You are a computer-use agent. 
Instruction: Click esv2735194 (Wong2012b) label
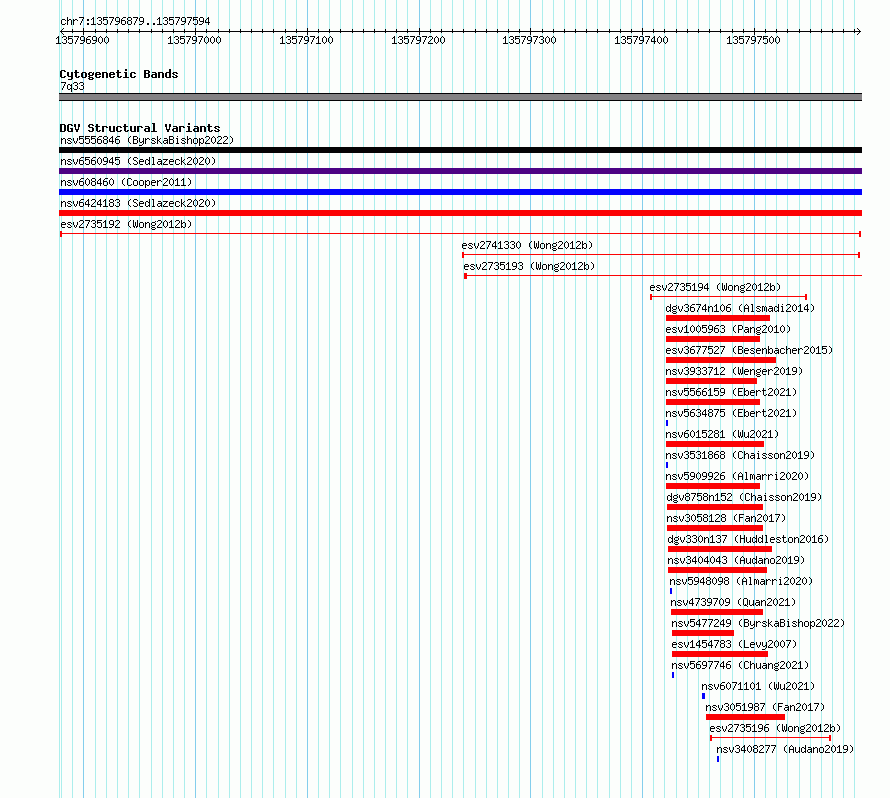(x=715, y=287)
